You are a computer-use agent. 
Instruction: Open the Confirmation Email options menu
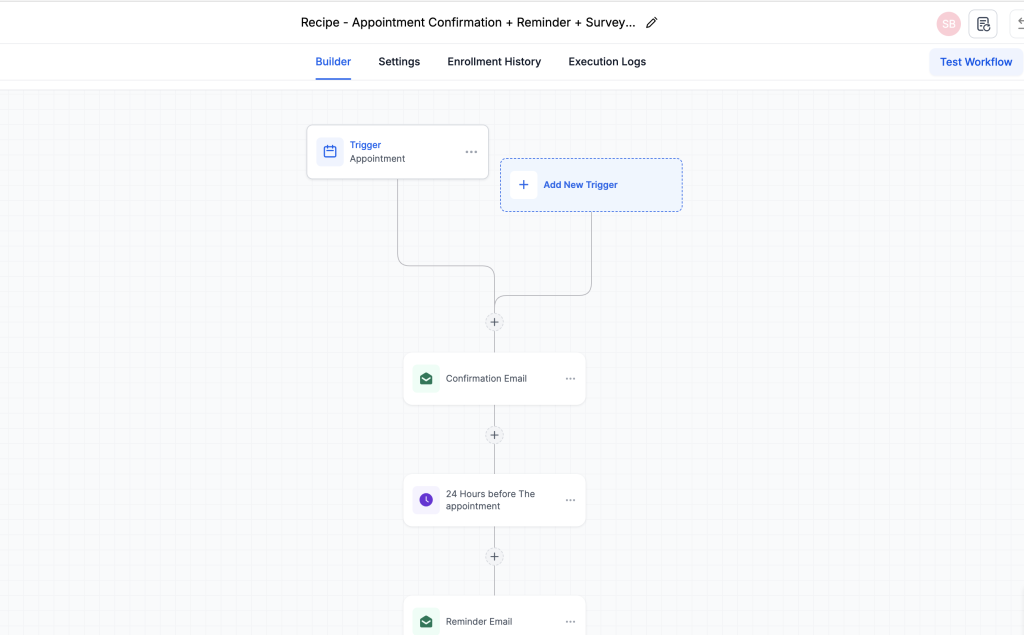point(570,378)
